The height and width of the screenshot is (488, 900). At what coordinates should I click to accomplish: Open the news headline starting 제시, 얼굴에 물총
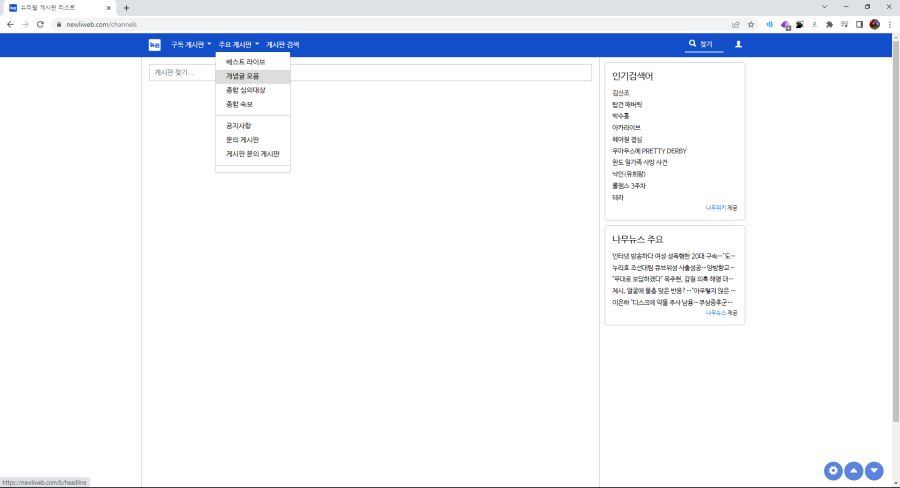pyautogui.click(x=674, y=291)
